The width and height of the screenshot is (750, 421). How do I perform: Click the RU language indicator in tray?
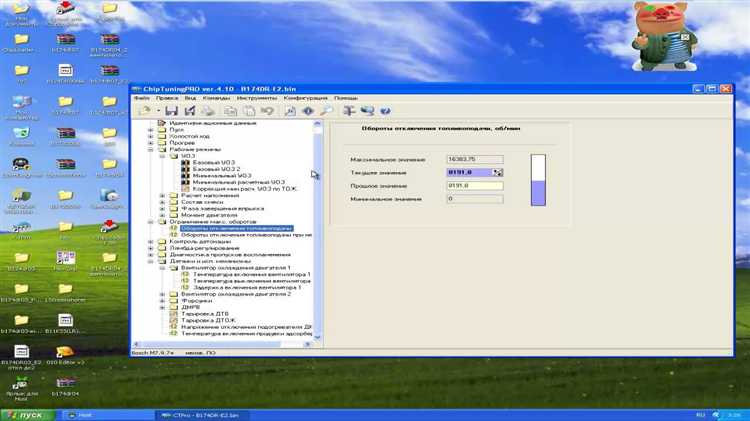[x=700, y=415]
